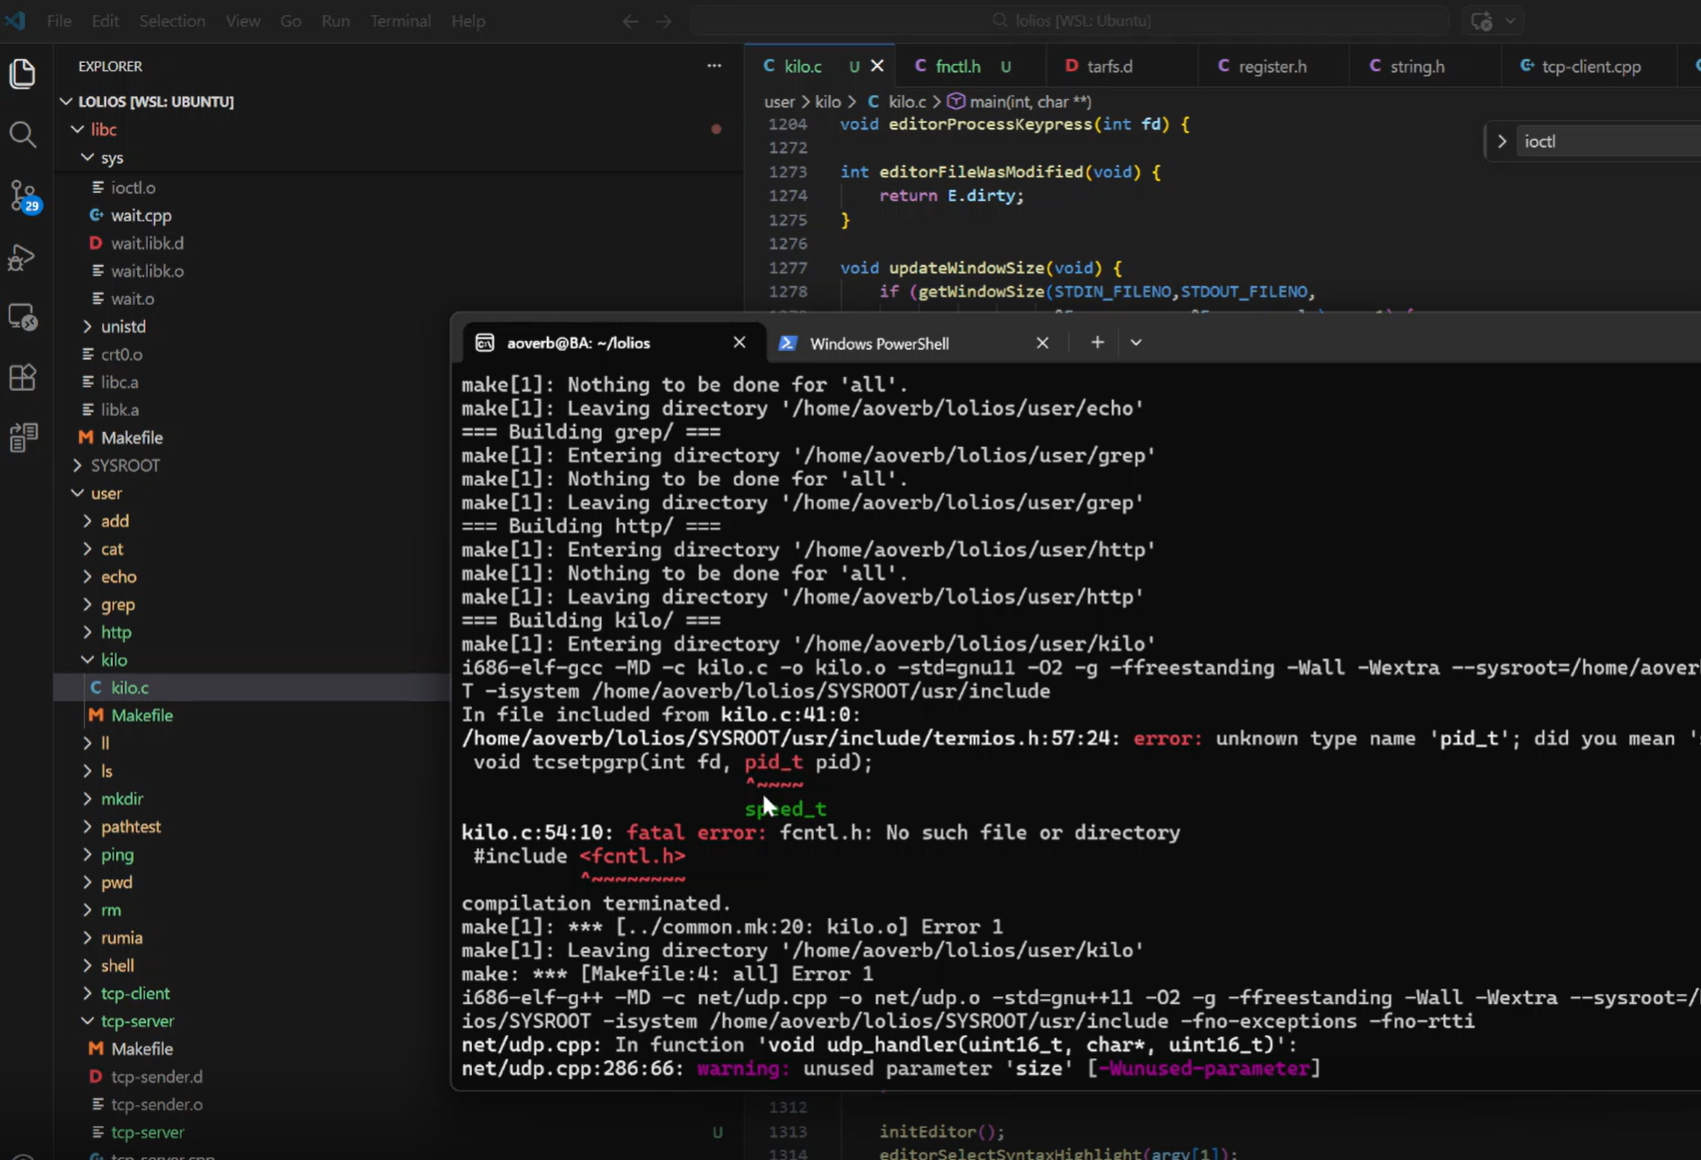
Task: Open the Remote Explorer view
Action: (22, 317)
